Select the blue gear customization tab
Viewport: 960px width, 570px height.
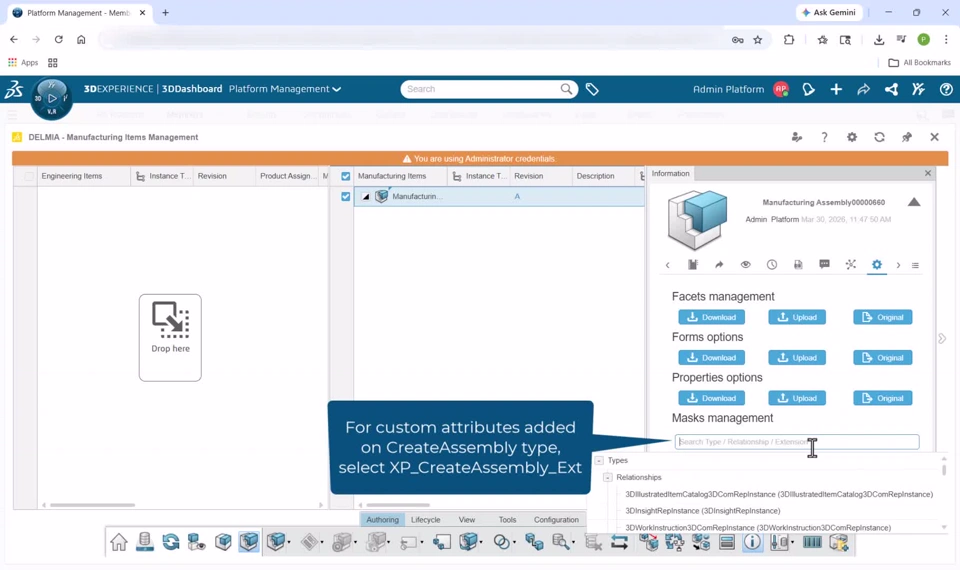(877, 264)
